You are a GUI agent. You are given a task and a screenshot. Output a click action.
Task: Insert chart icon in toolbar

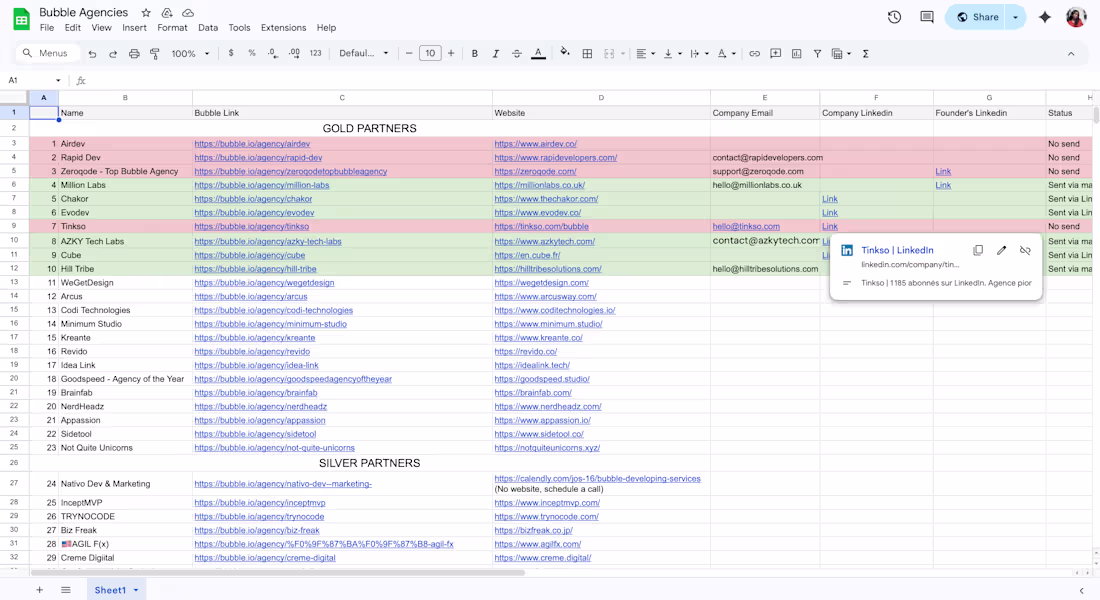pos(796,53)
